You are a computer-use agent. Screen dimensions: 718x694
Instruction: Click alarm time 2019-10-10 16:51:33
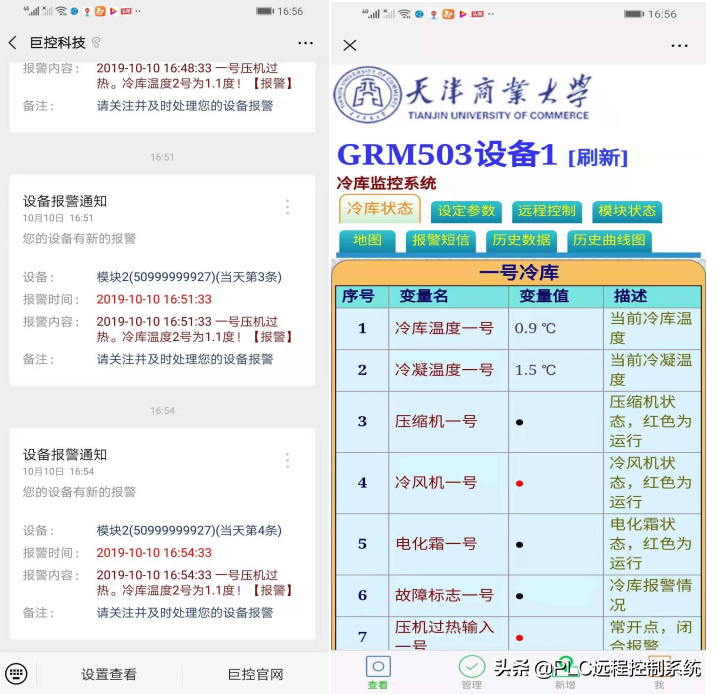[x=154, y=299]
